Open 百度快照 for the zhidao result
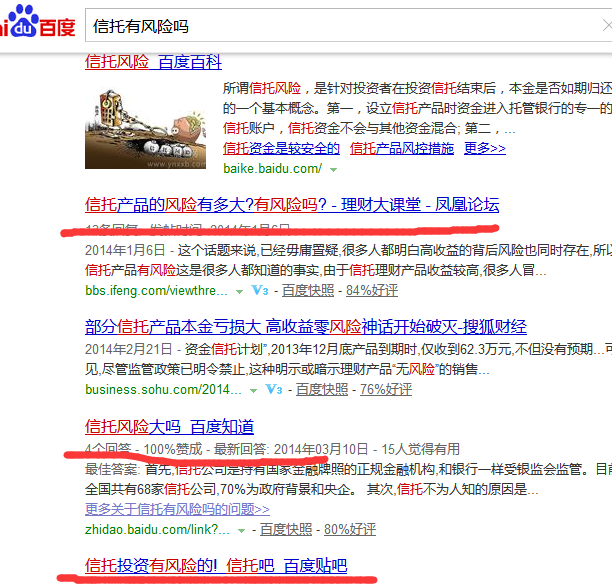612x585 pixels. click(286, 529)
